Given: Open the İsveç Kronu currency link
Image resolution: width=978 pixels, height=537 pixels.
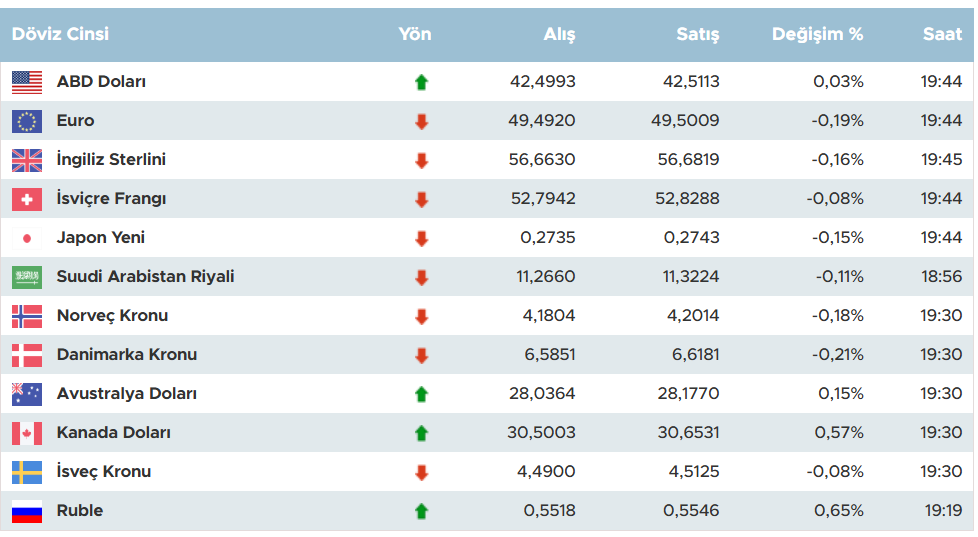Looking at the screenshot, I should (104, 472).
